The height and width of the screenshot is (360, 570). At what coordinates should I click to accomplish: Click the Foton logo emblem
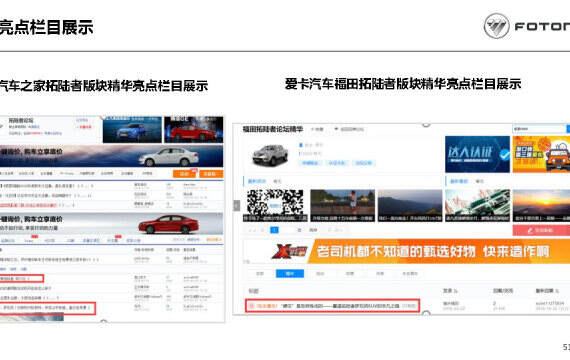[x=497, y=26]
